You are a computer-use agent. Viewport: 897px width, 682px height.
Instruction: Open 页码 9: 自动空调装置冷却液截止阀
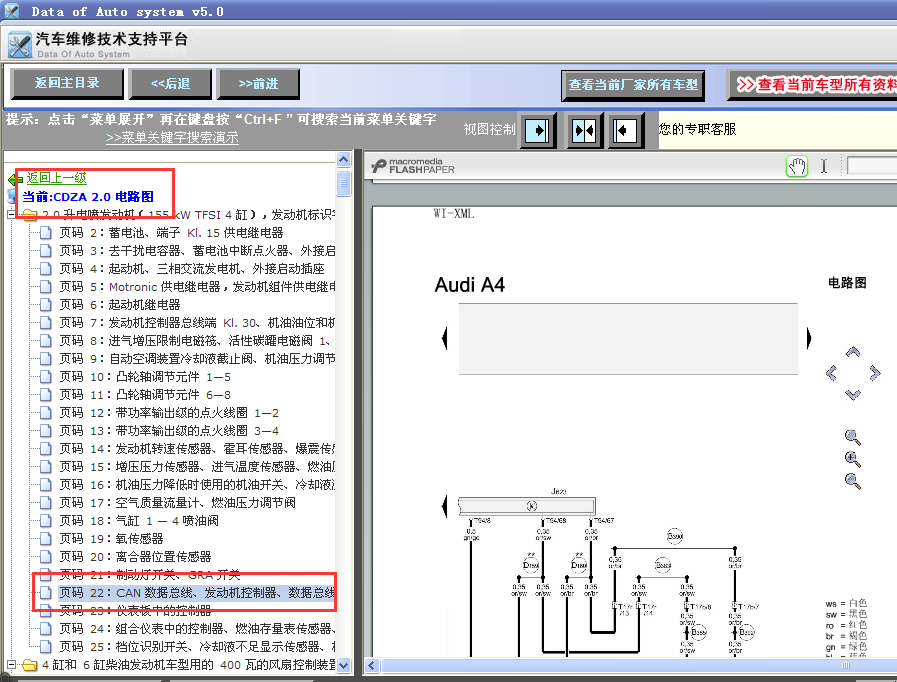[197, 359]
